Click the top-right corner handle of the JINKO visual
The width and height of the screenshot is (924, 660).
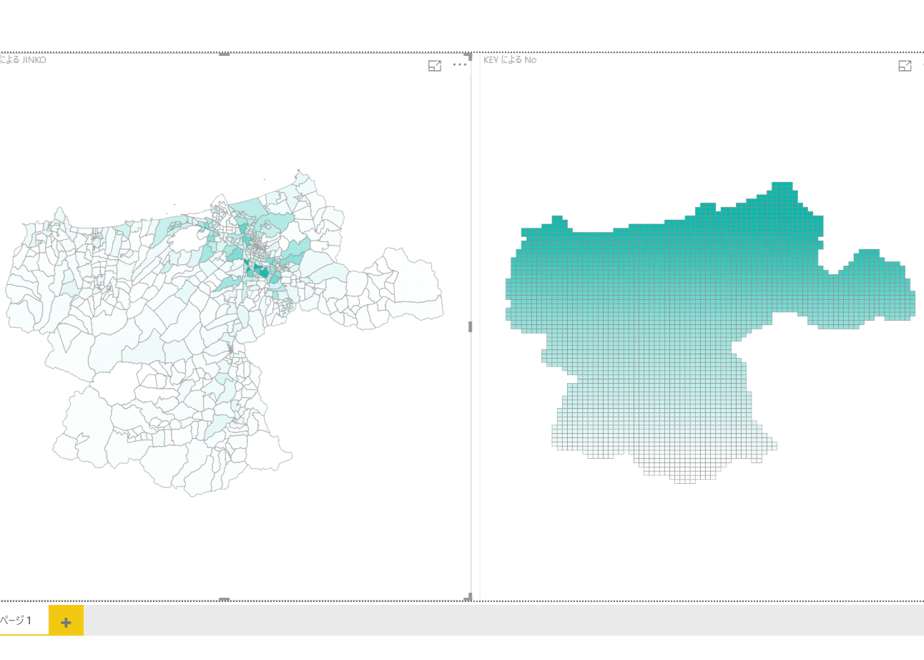(x=468, y=56)
